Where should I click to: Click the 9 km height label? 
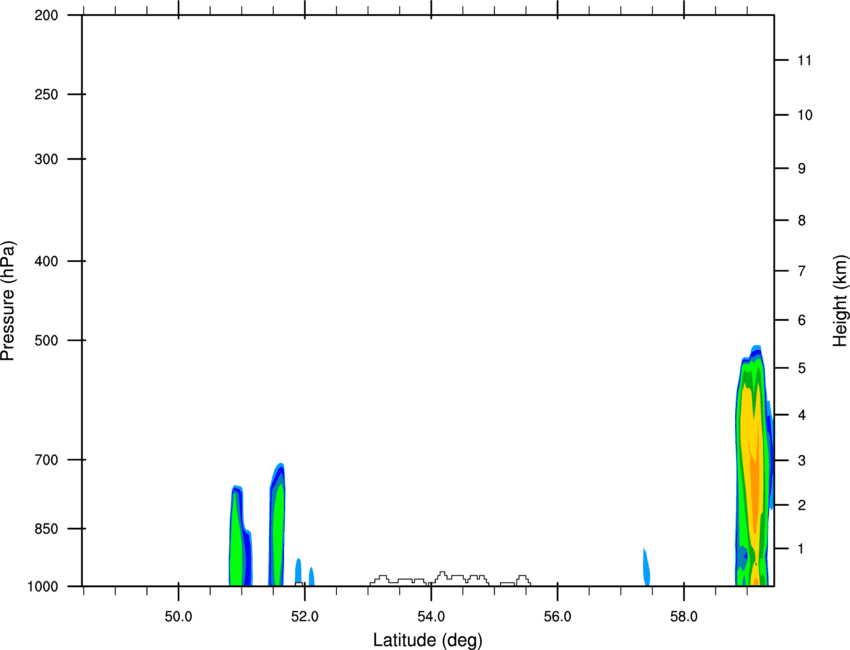[x=802, y=169]
